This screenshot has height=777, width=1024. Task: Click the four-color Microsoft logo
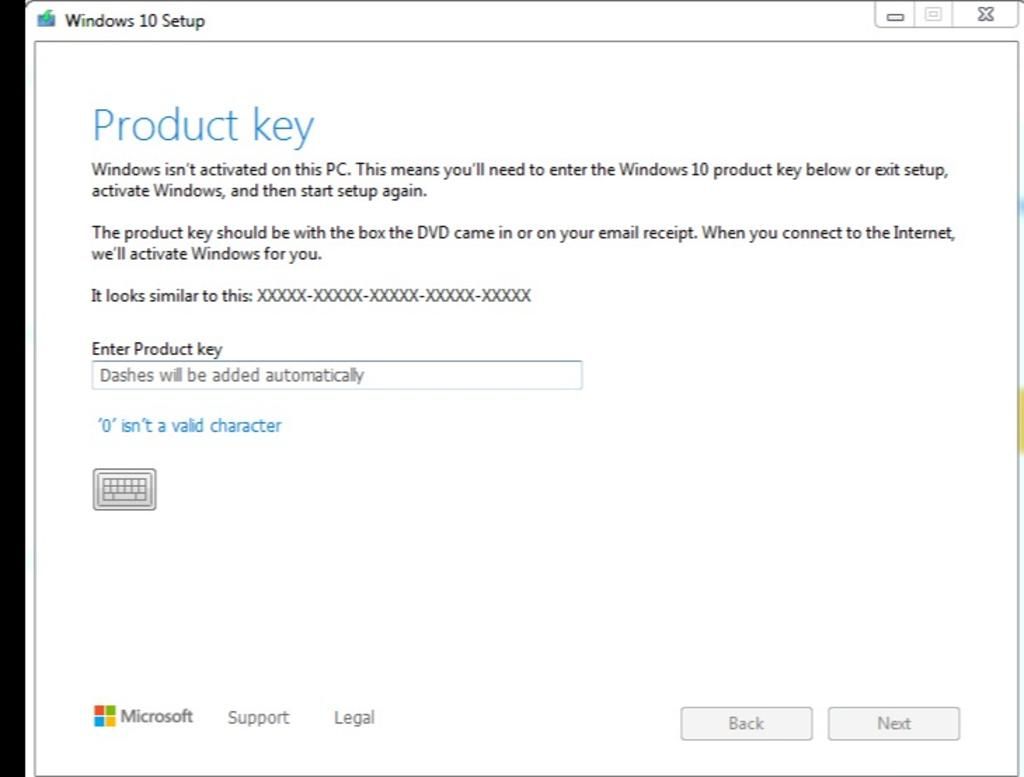(x=104, y=716)
